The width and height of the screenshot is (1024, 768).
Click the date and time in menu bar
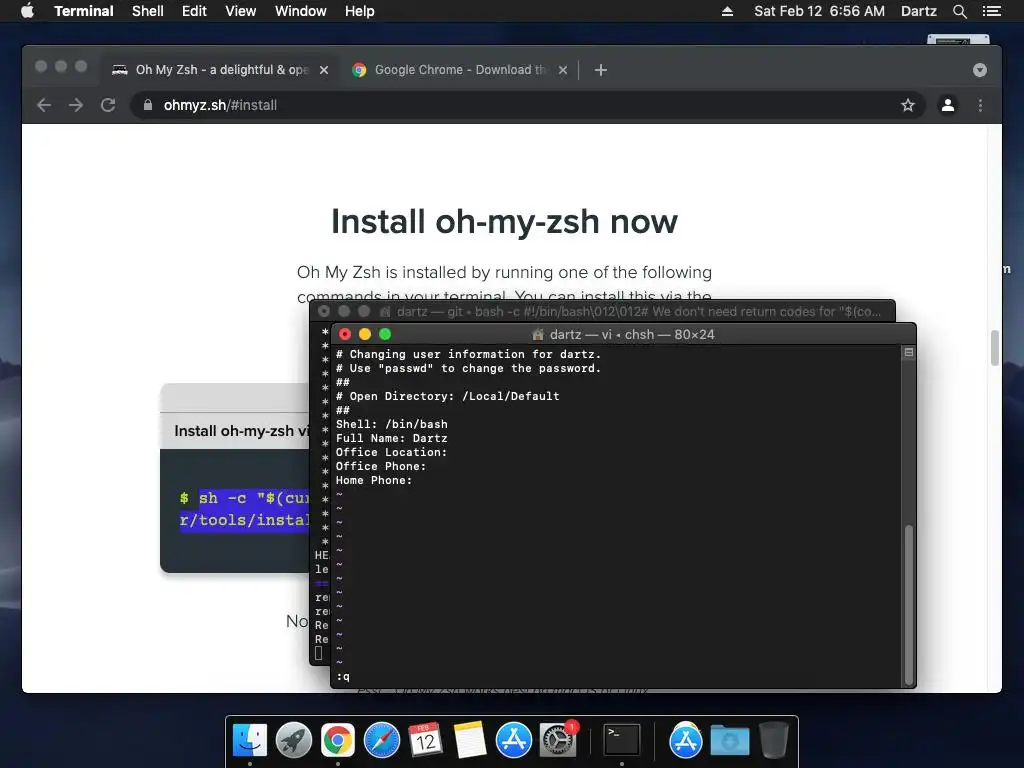click(x=820, y=11)
